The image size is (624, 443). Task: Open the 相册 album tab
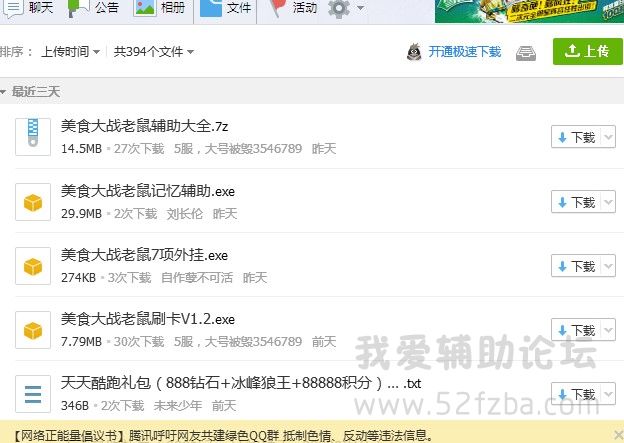(x=160, y=7)
